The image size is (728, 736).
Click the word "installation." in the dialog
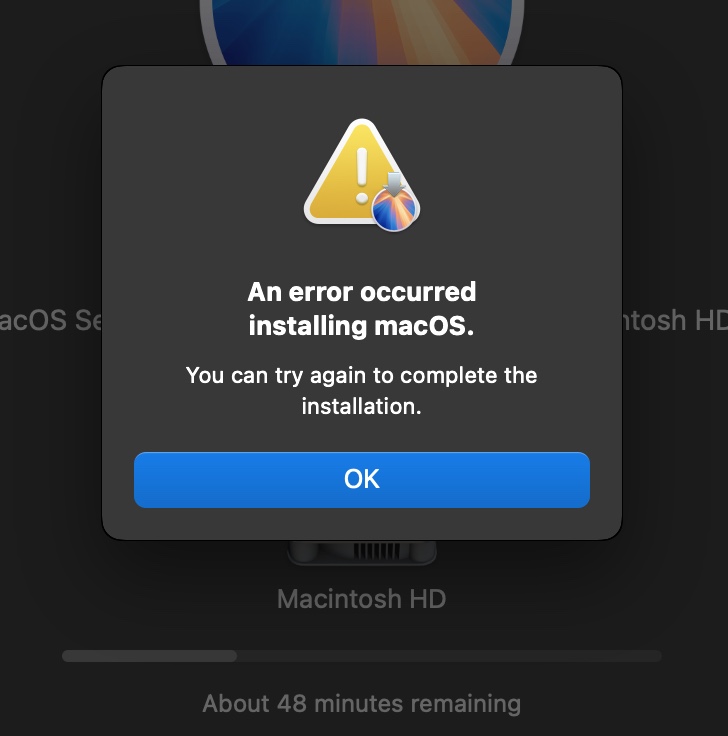click(x=361, y=406)
